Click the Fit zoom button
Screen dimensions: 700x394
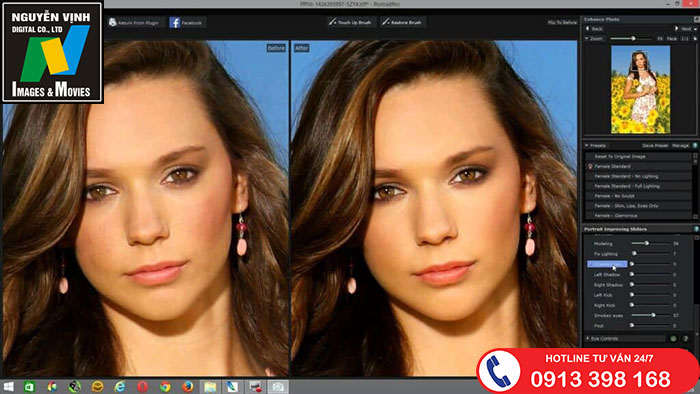coord(660,39)
